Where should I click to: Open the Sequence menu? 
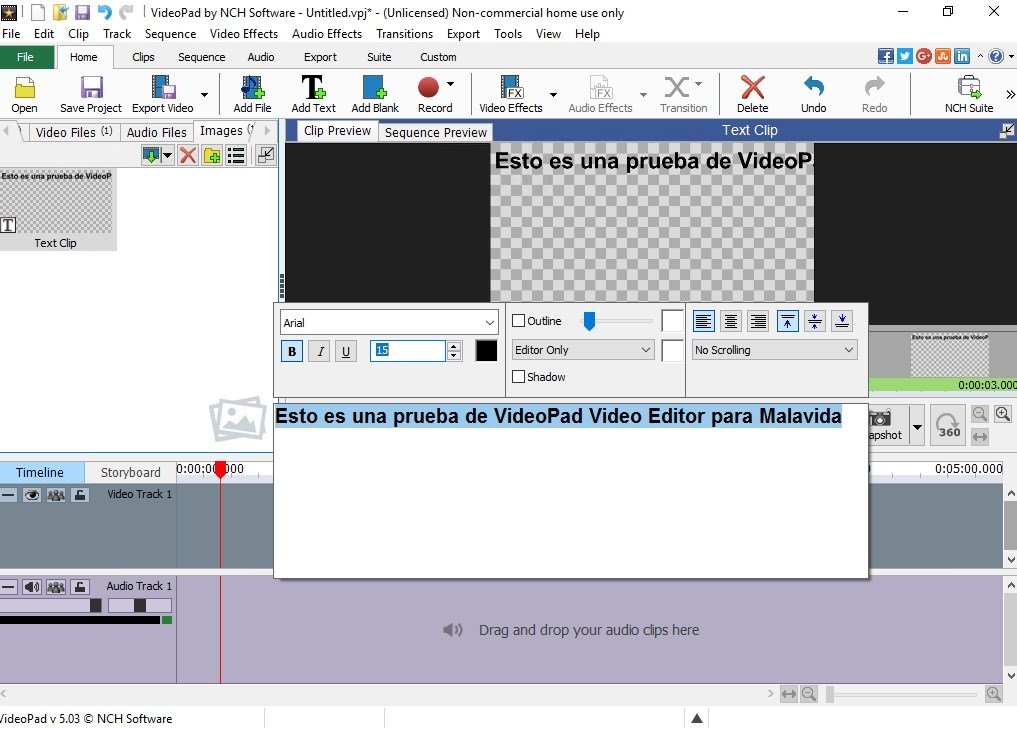click(x=170, y=34)
